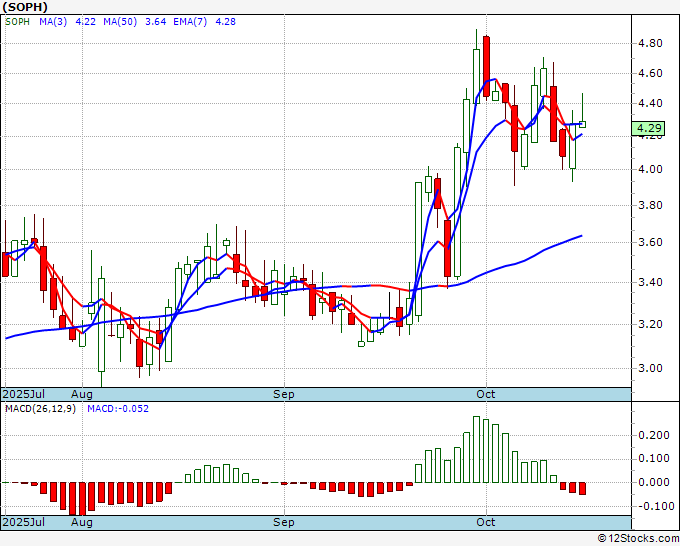Click the 0.000 MACD axis label
This screenshot has height=546, width=680.
[654, 482]
